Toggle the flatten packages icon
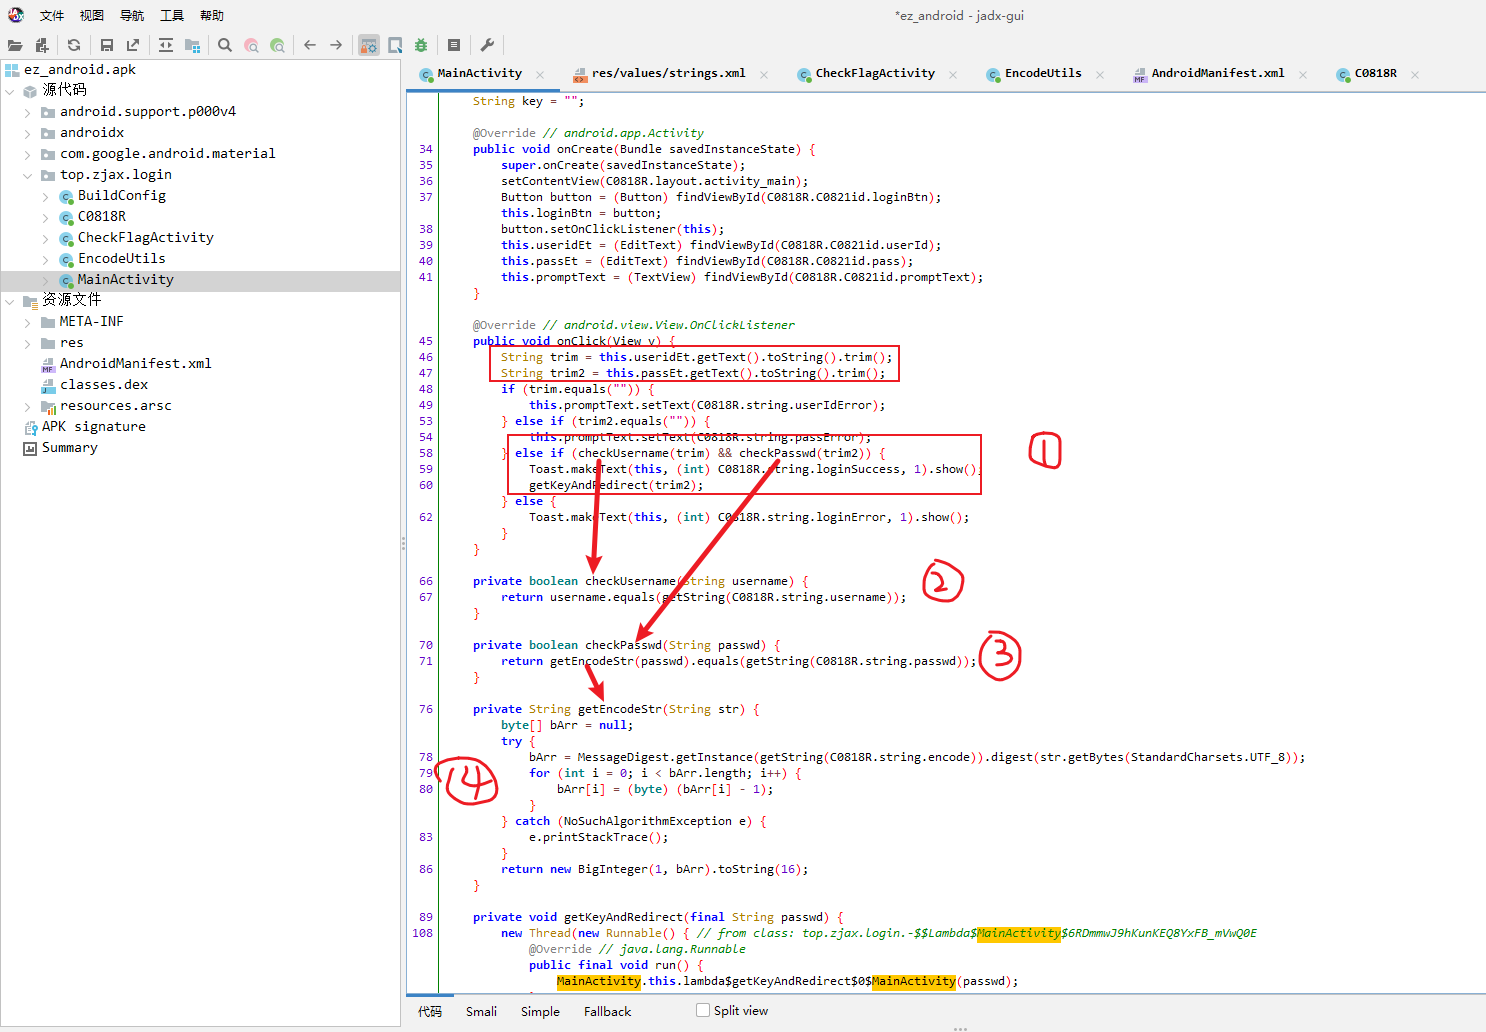Viewport: 1486px width, 1032px height. 192,45
